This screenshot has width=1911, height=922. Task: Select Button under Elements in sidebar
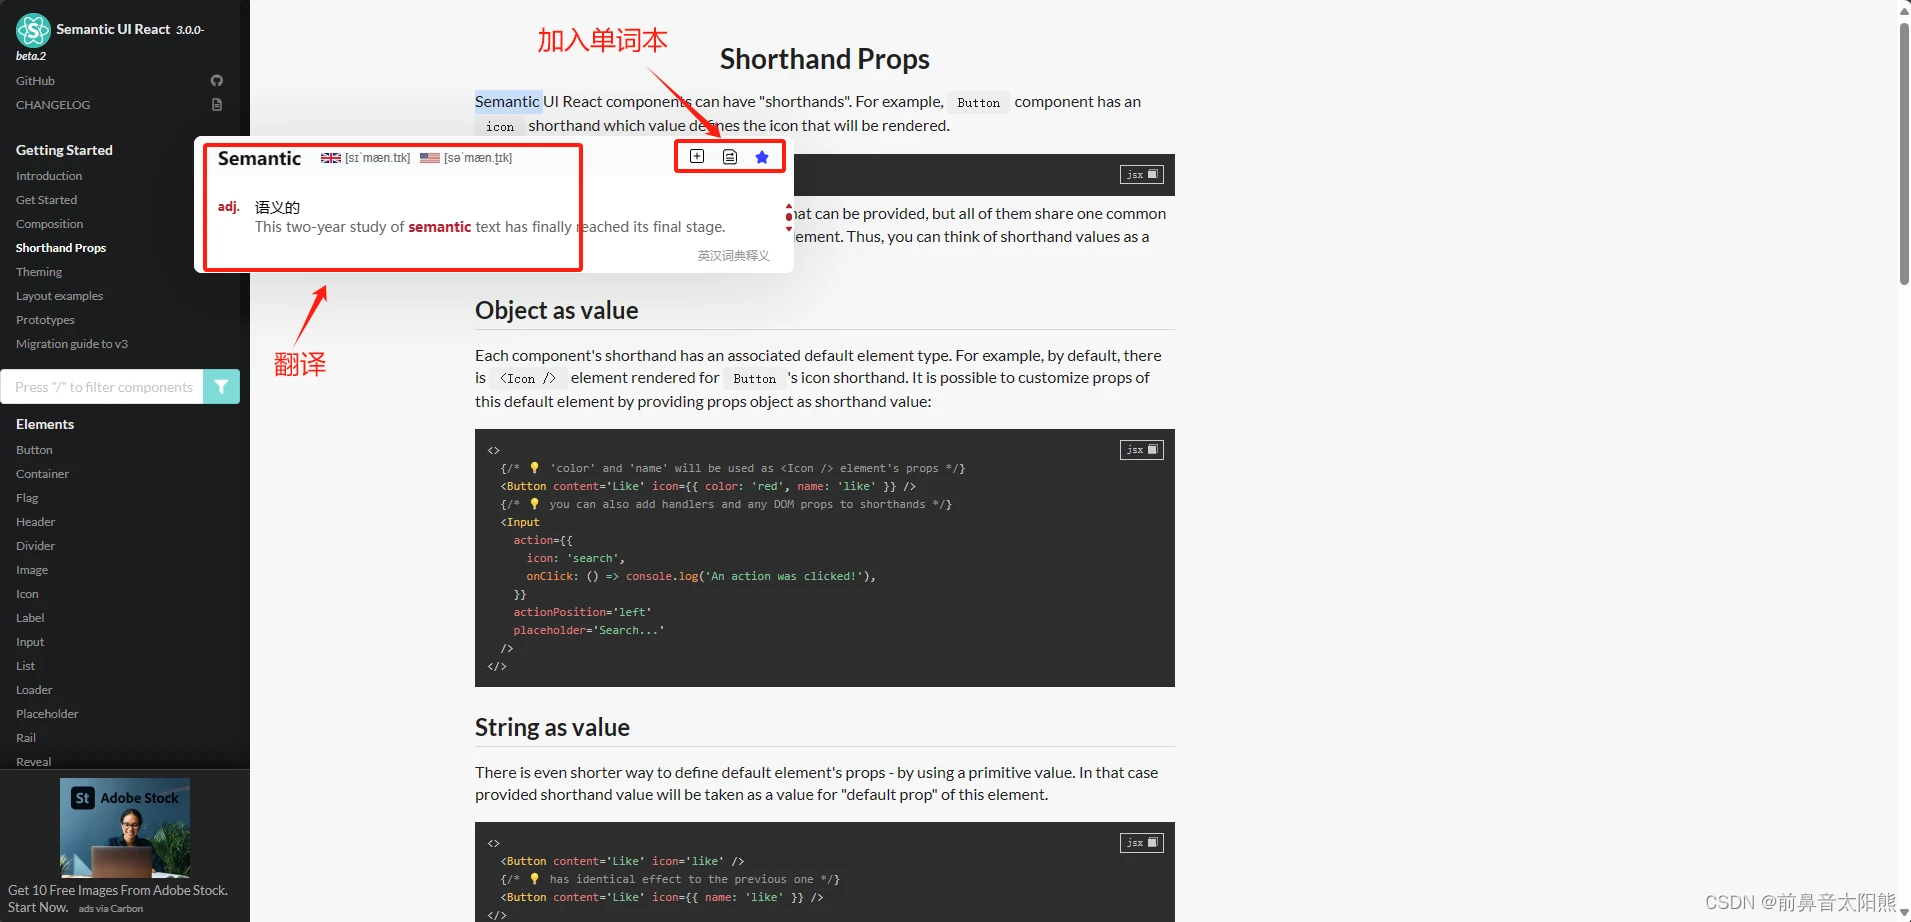point(34,450)
